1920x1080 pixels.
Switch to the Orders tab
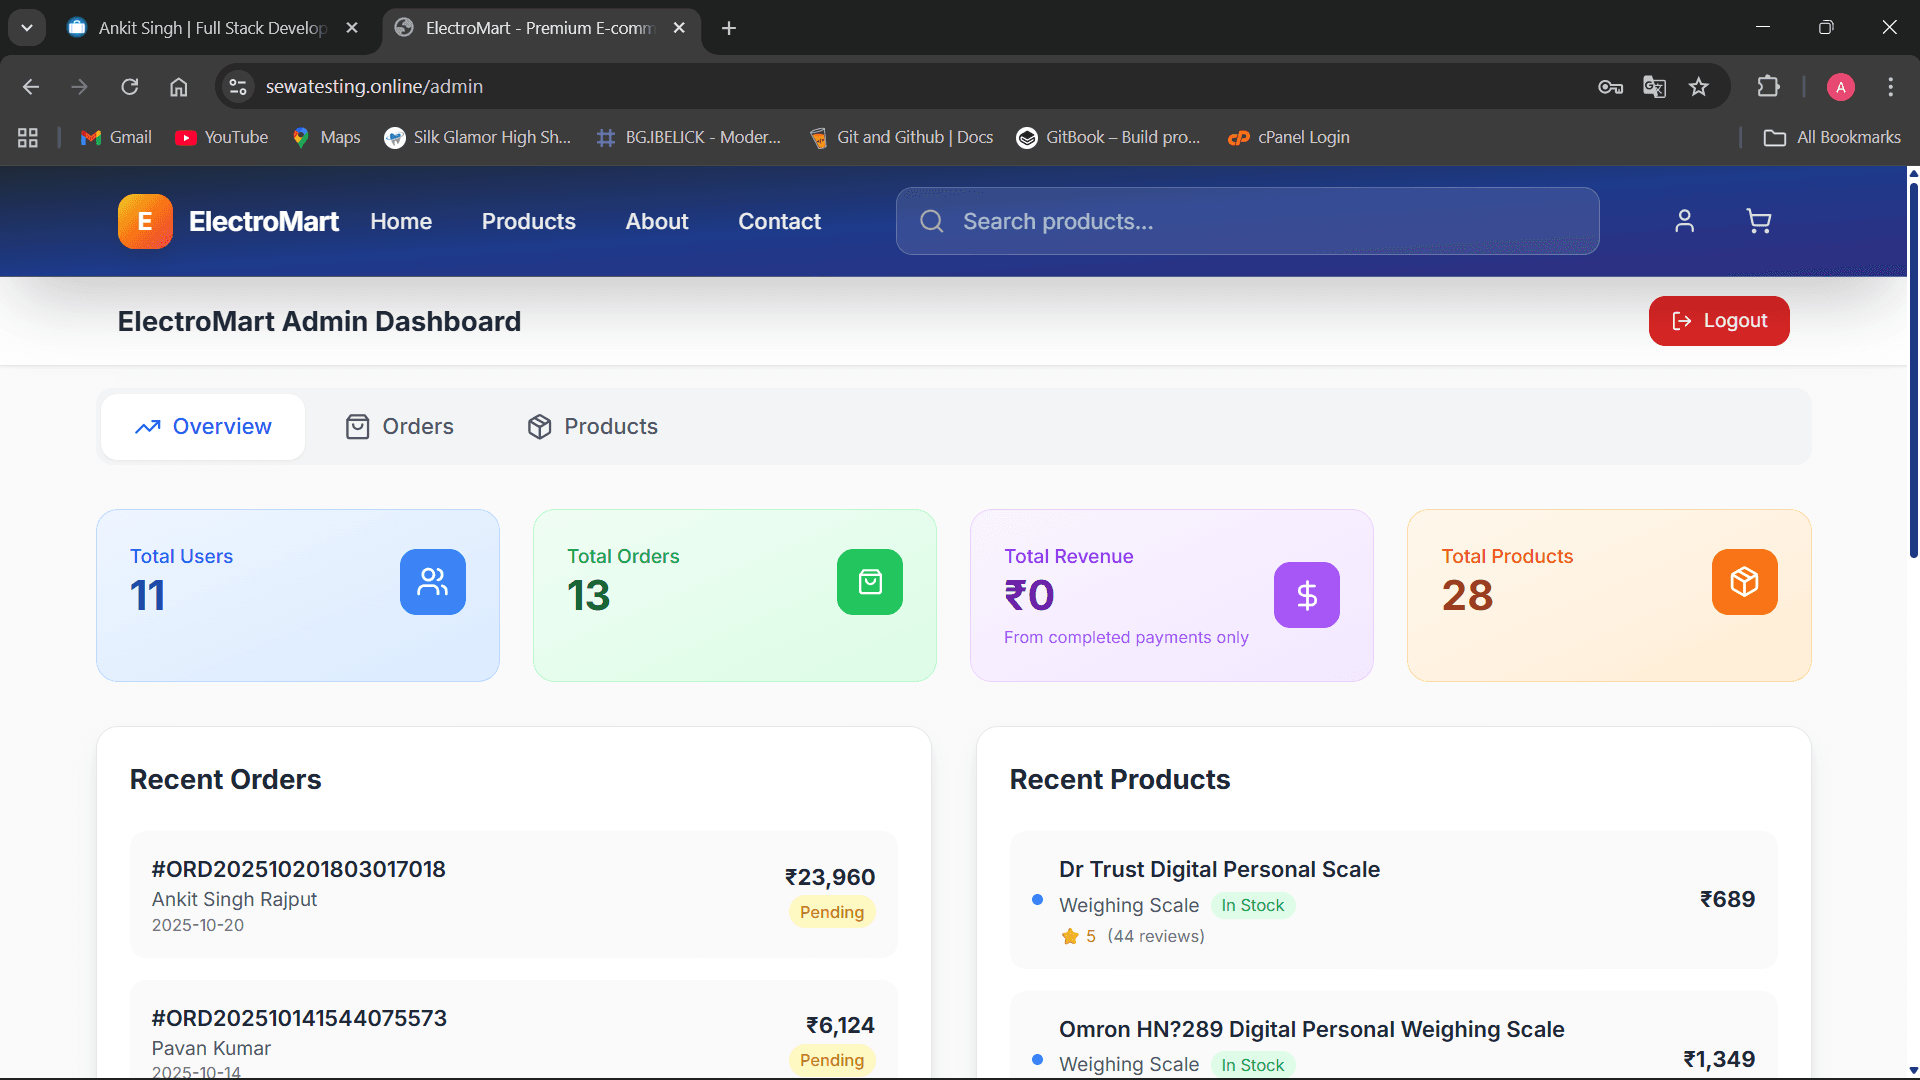(399, 427)
